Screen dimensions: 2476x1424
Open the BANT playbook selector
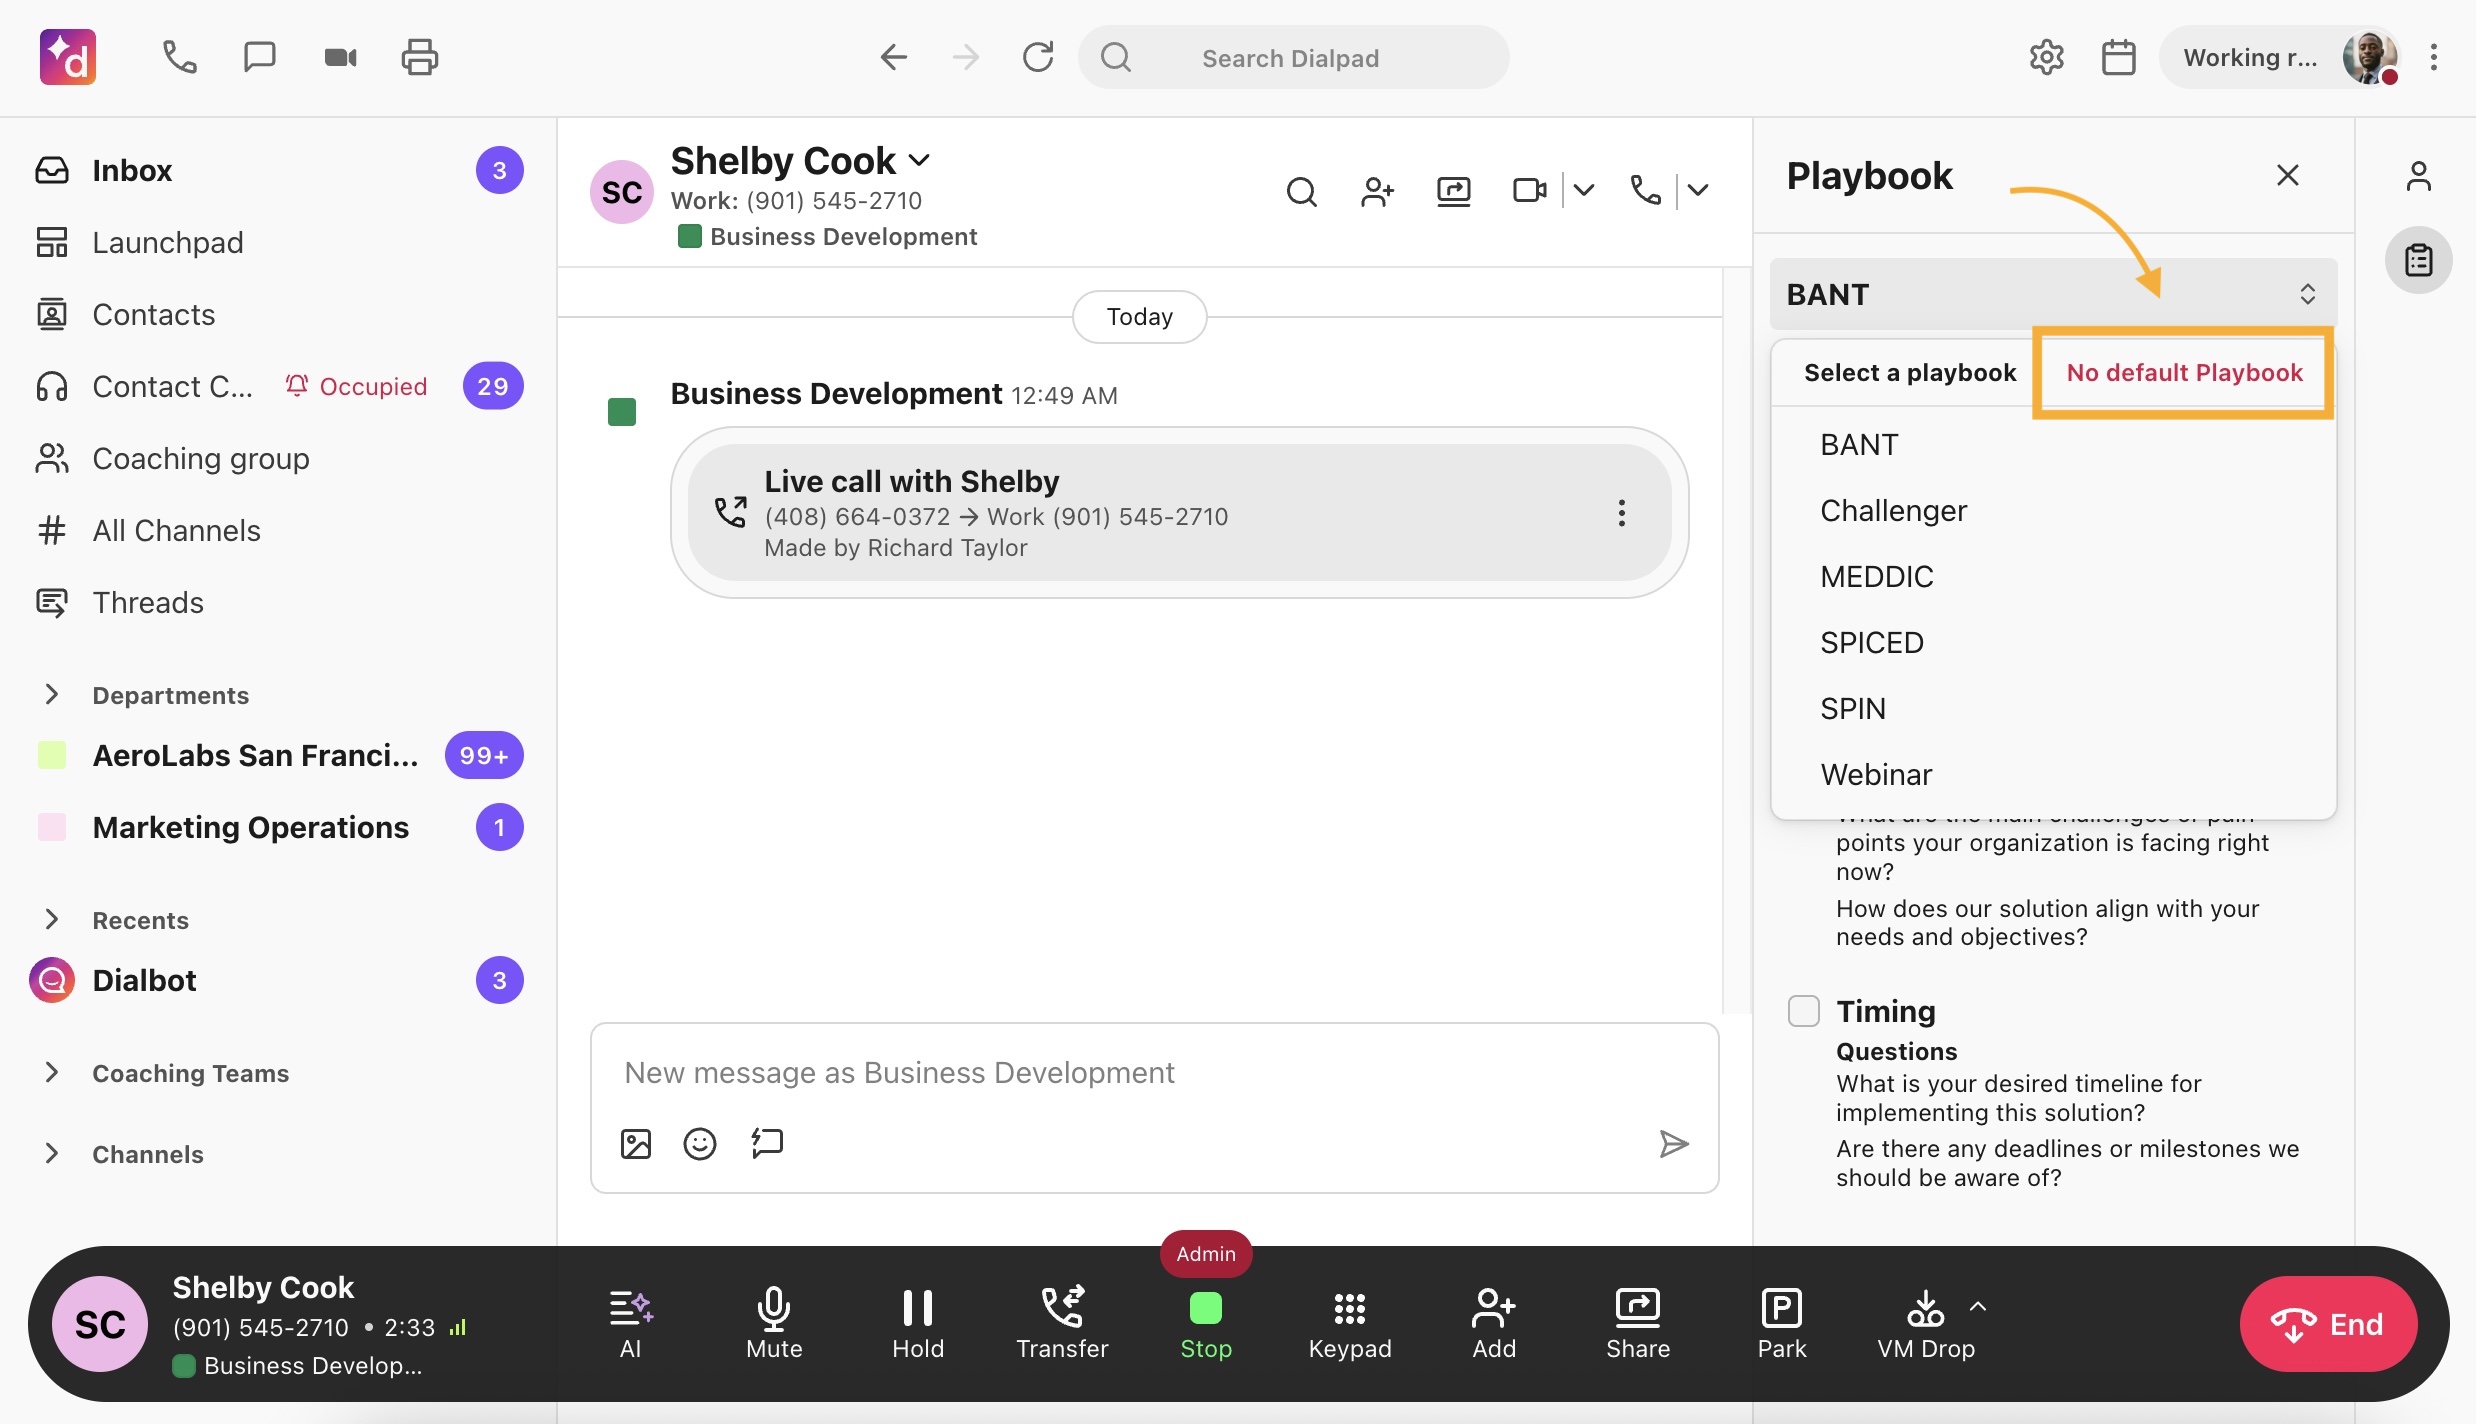[2052, 294]
